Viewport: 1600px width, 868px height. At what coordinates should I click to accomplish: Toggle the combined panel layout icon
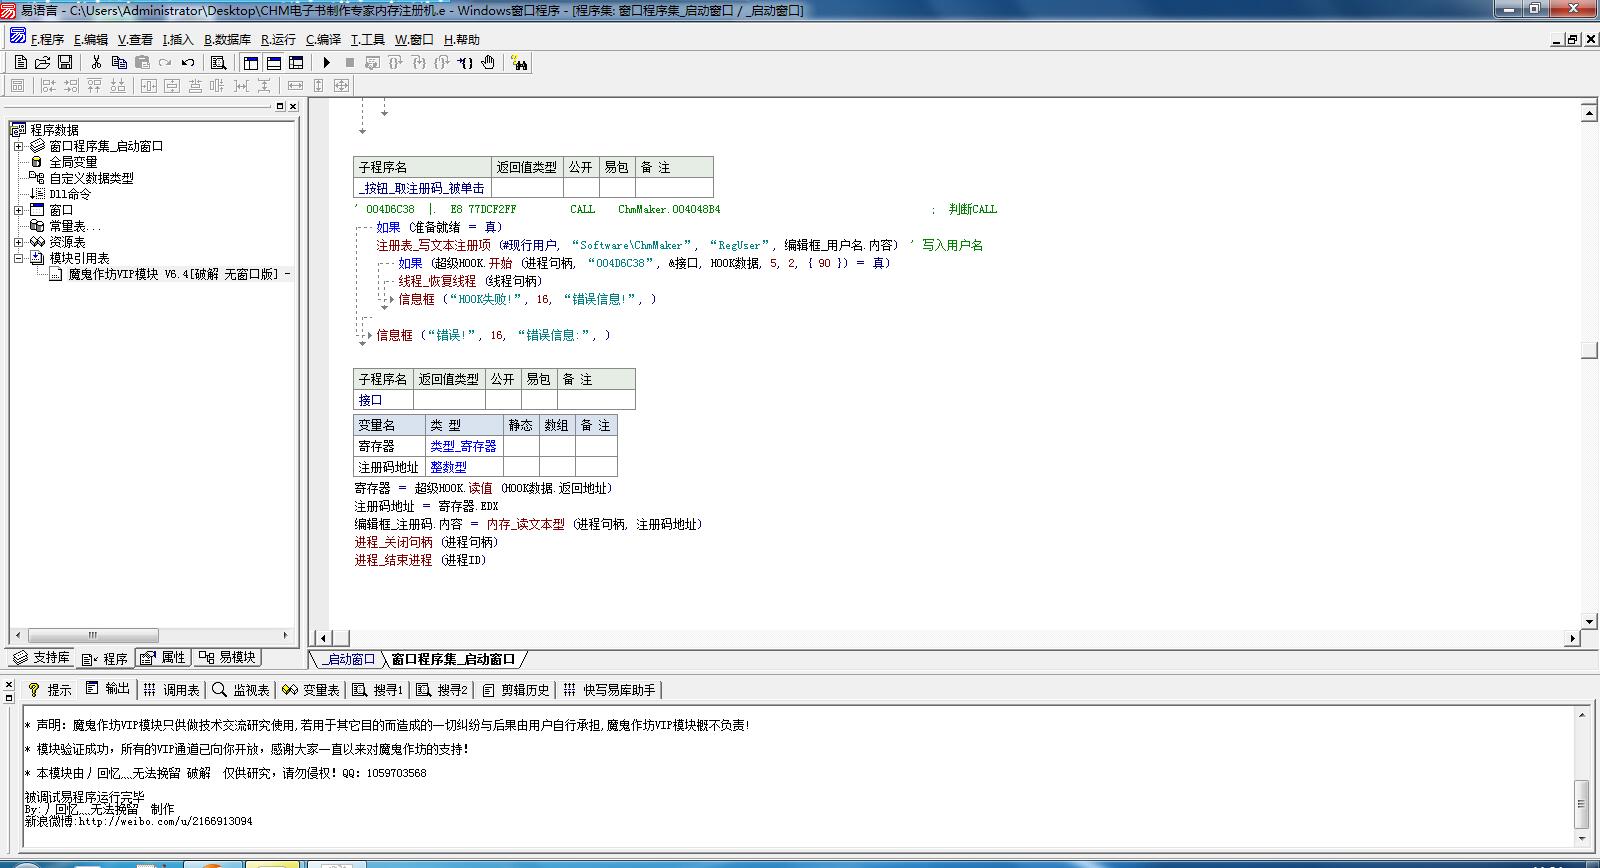tap(296, 62)
